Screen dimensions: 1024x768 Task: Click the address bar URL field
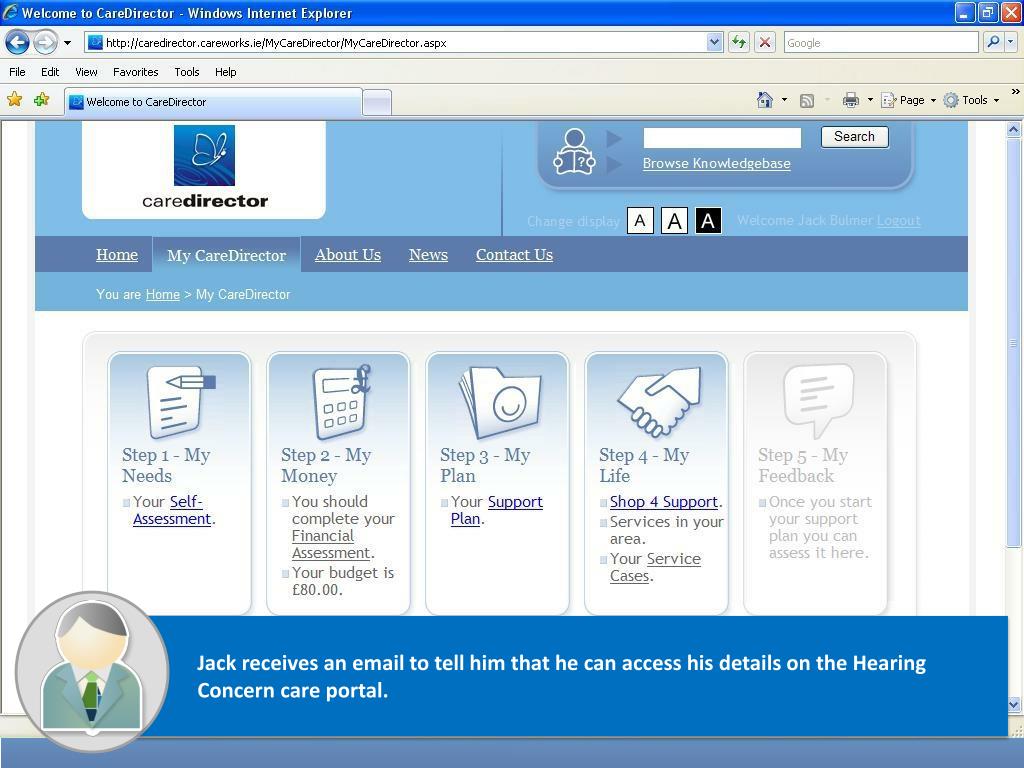[396, 43]
